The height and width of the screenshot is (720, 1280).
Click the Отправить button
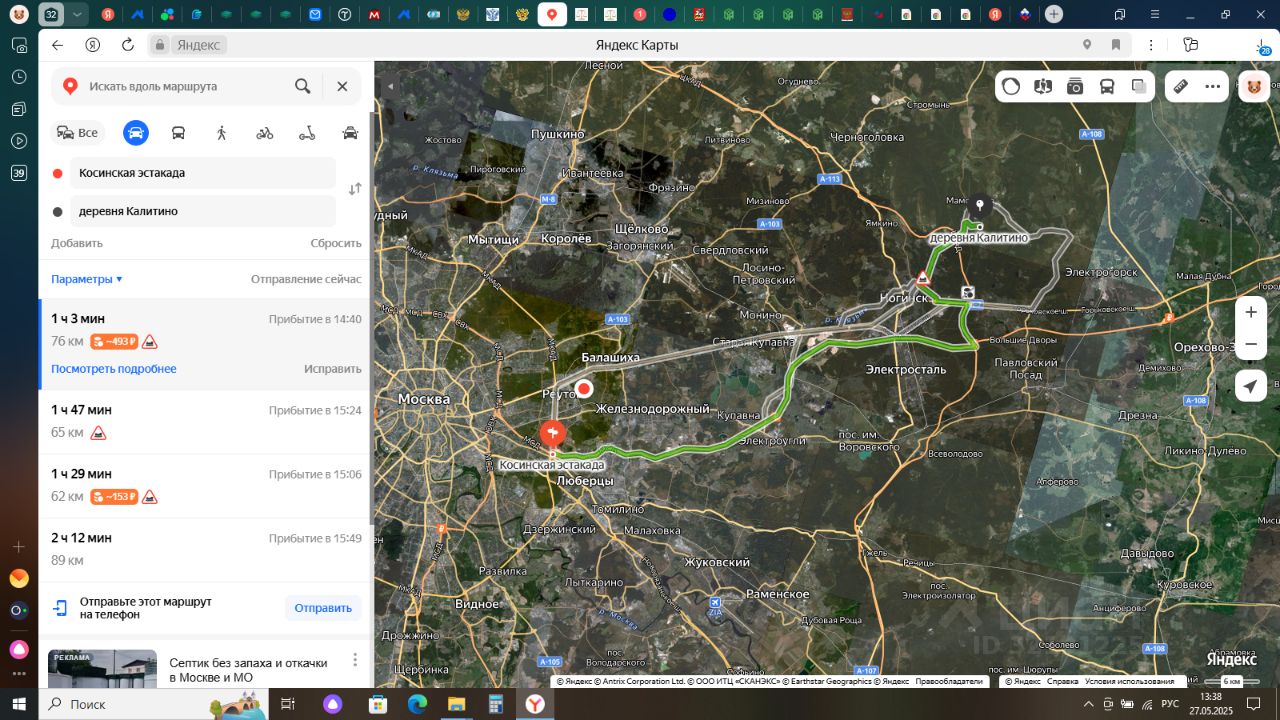point(323,608)
